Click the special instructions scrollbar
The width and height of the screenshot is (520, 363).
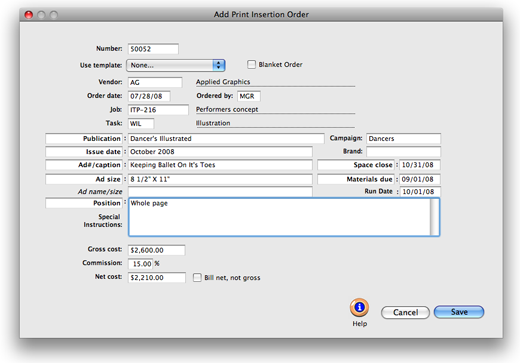[x=435, y=217]
